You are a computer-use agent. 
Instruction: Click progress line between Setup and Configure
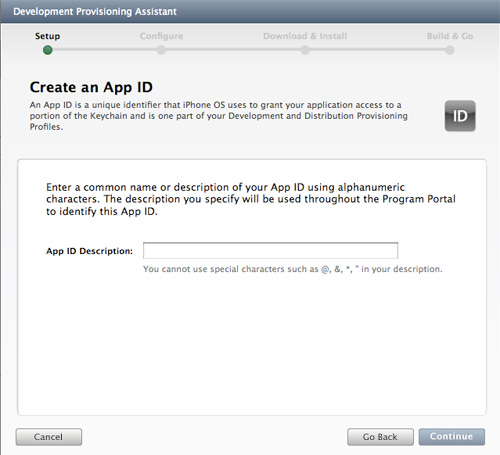104,50
